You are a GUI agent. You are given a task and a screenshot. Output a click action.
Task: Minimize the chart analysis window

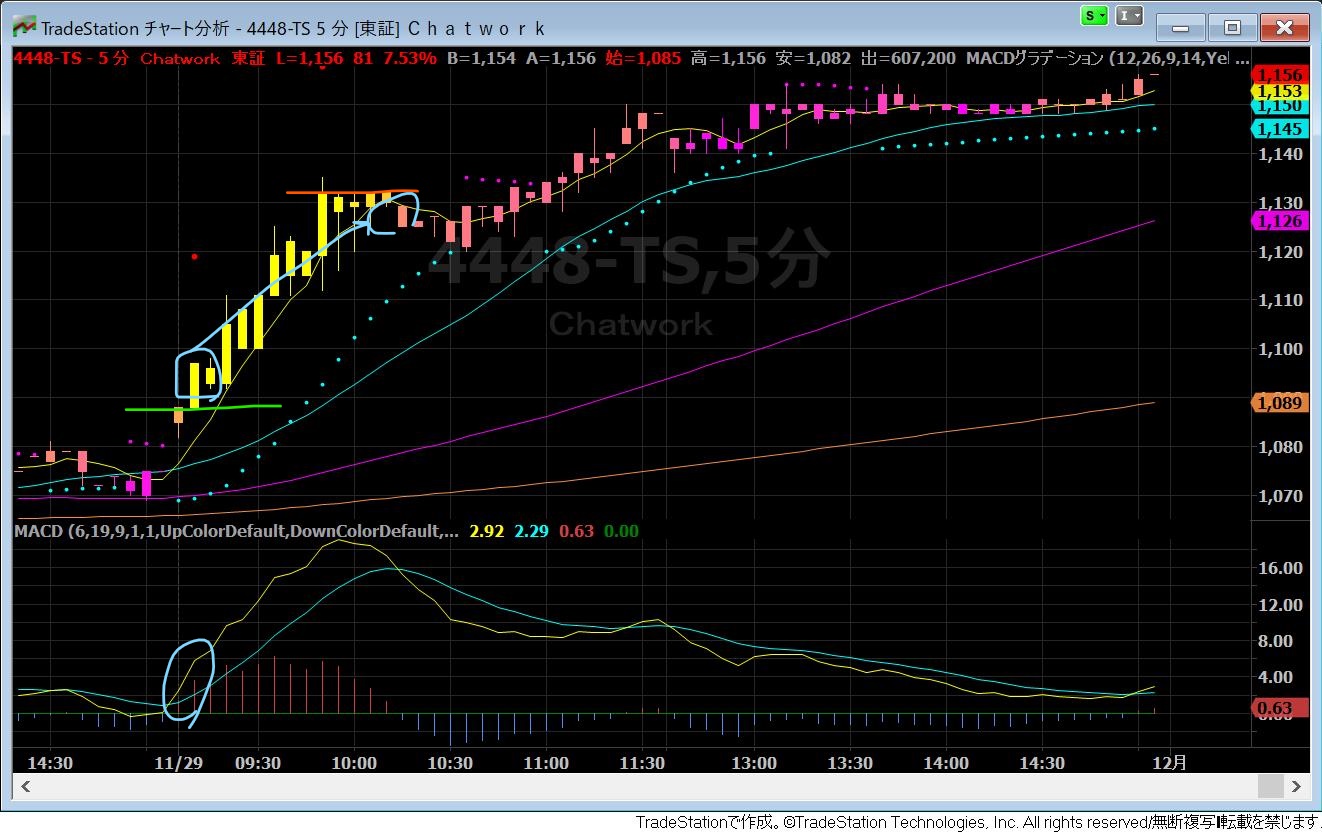[x=1181, y=27]
